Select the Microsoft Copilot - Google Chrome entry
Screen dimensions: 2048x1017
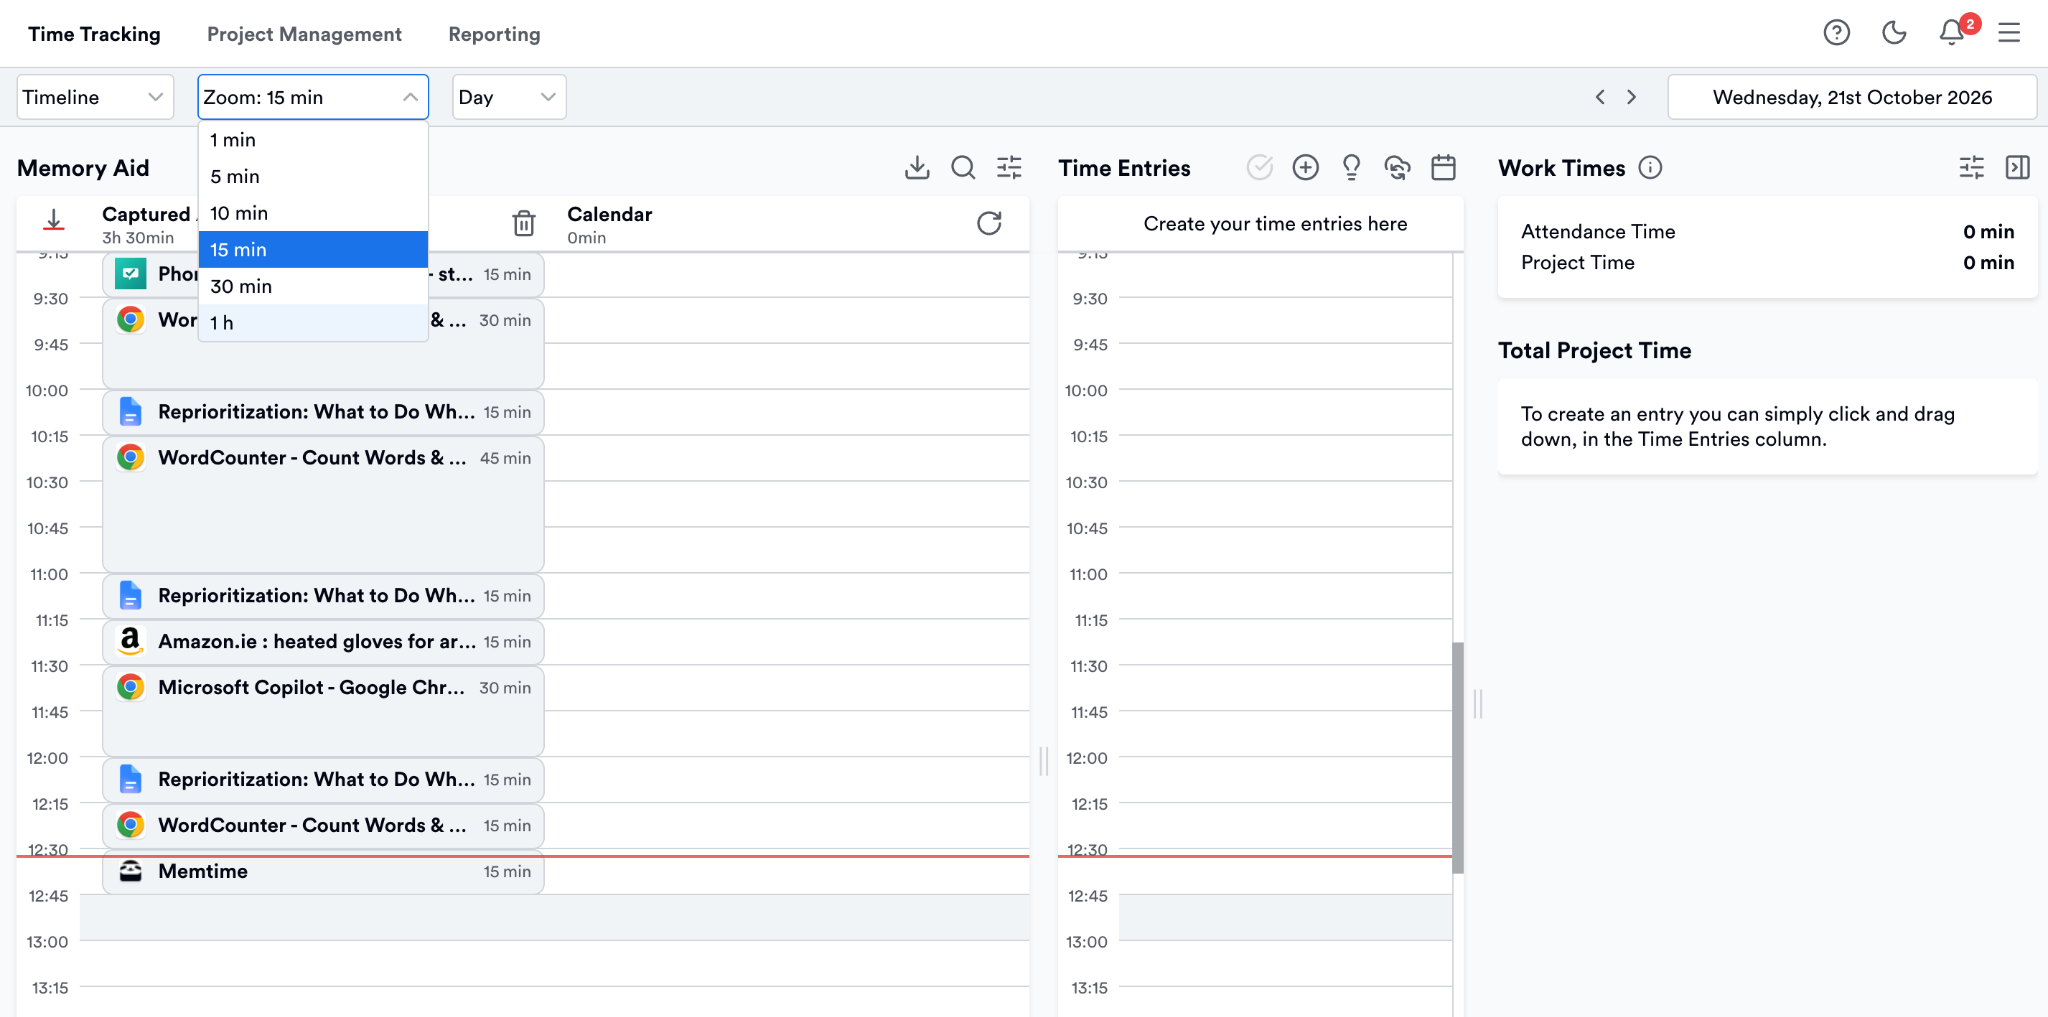[323, 711]
